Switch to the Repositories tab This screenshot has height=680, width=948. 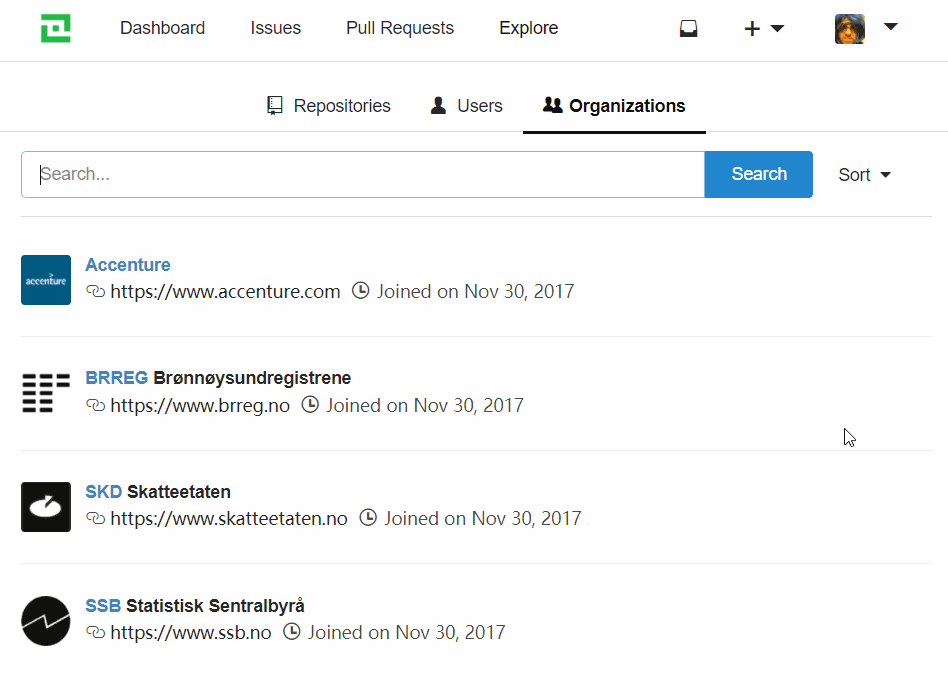click(329, 106)
